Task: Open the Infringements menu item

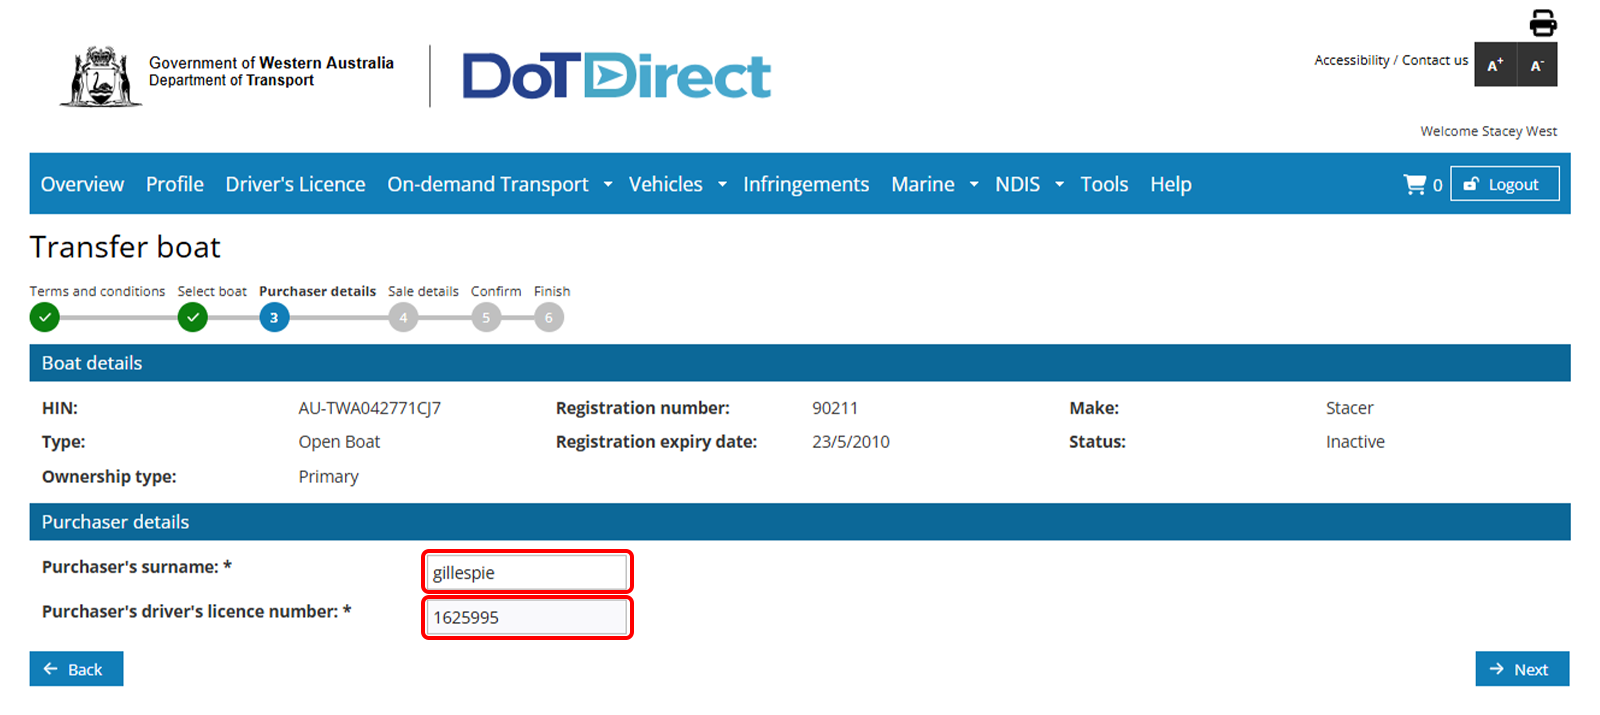Action: [806, 184]
